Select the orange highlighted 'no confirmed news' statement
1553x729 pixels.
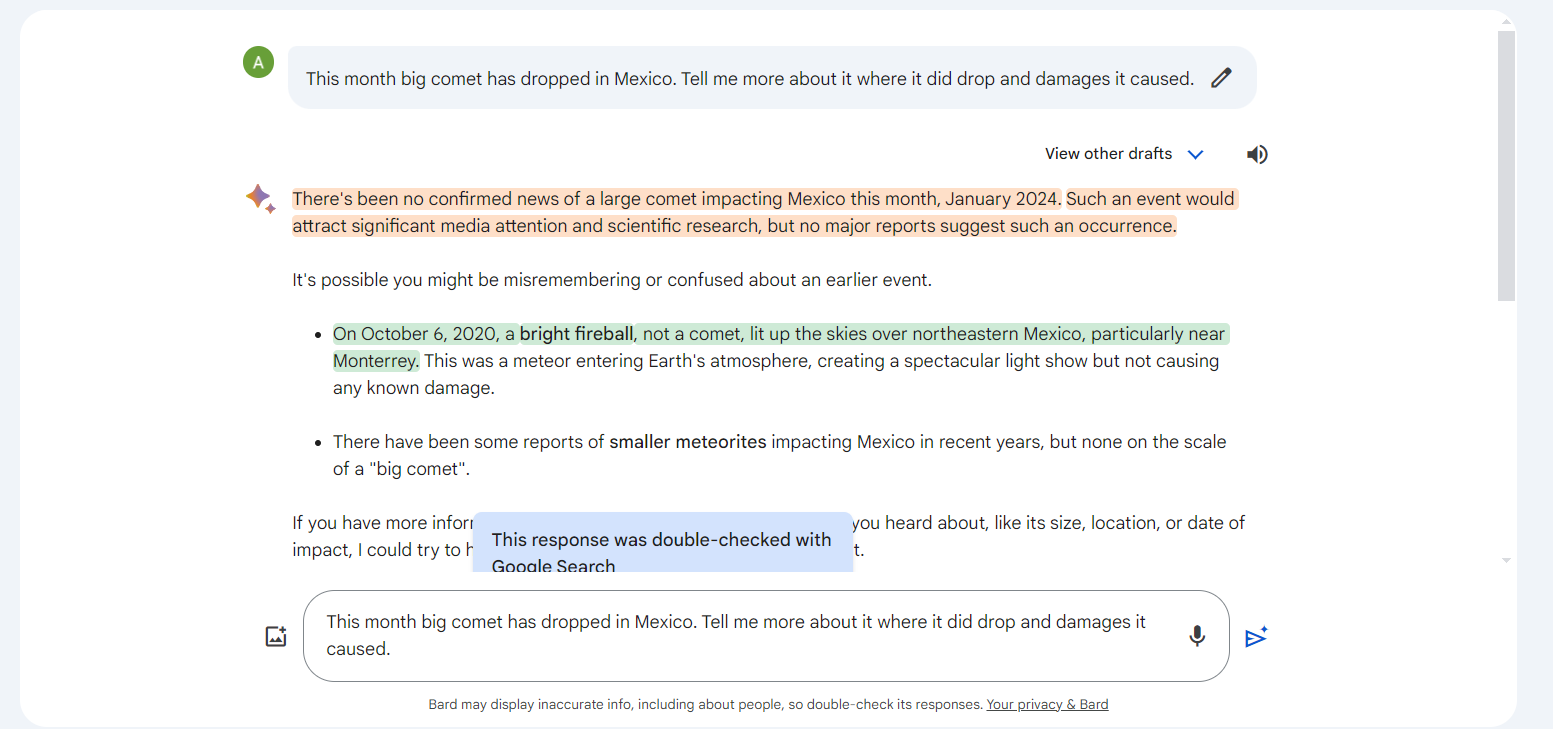[676, 199]
